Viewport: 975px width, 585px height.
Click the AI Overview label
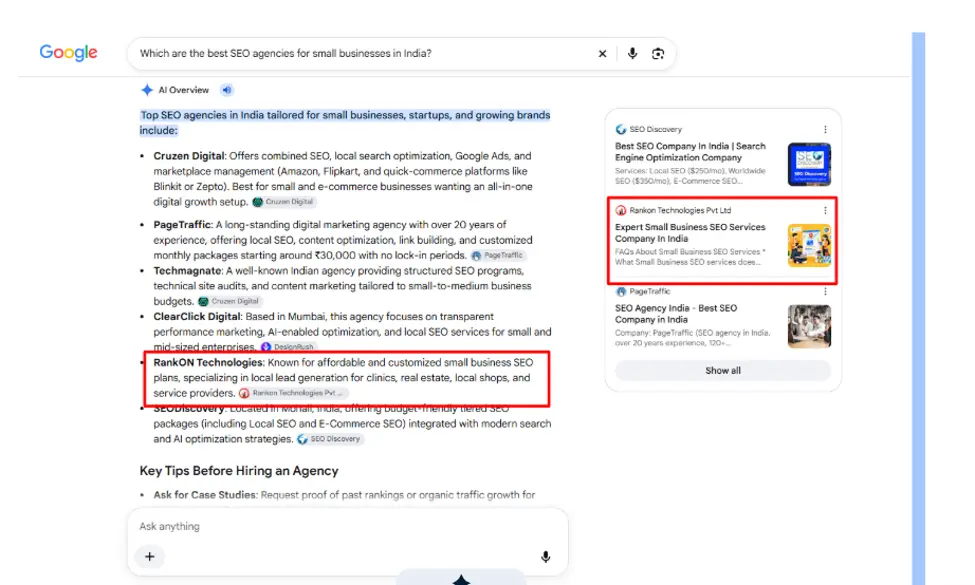pos(183,90)
